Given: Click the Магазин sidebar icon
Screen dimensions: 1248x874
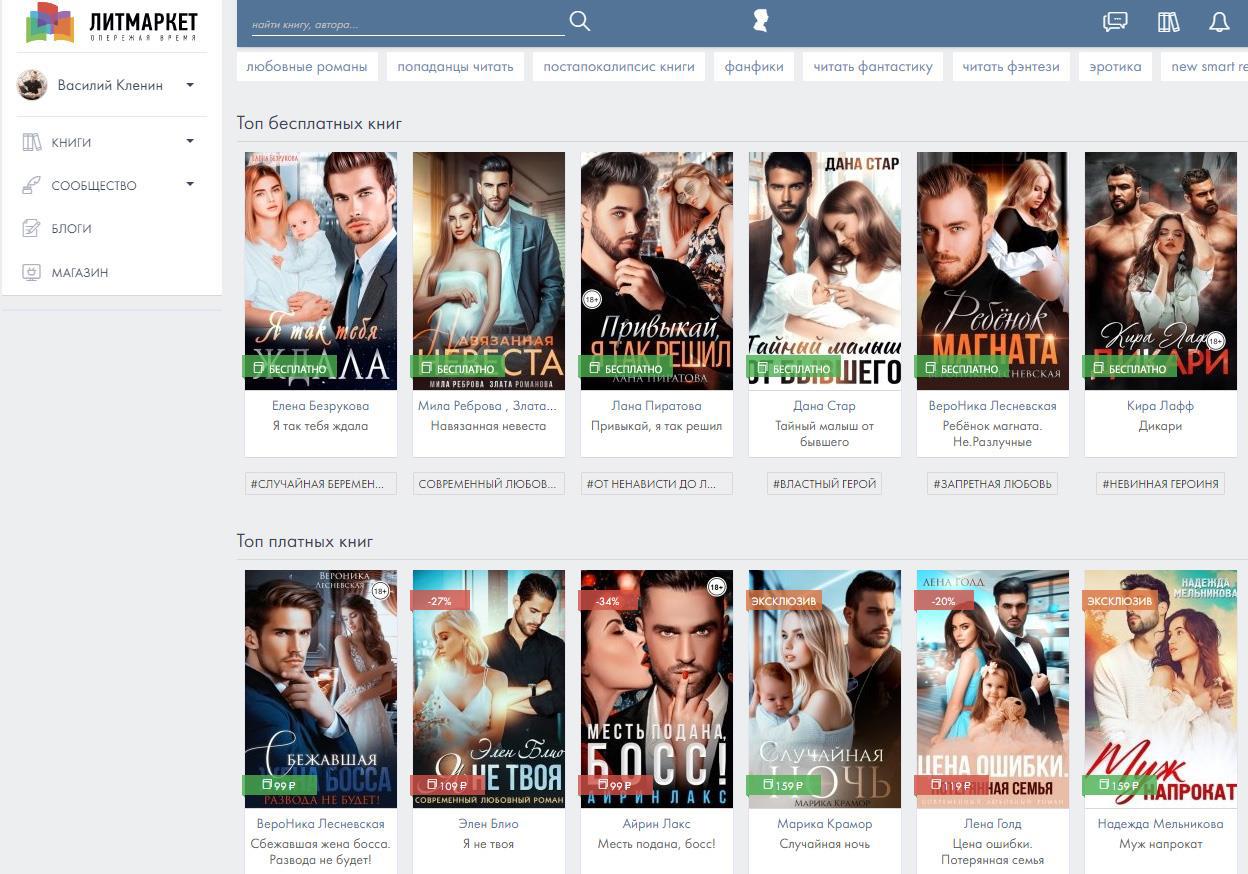Looking at the screenshot, I should (x=32, y=272).
